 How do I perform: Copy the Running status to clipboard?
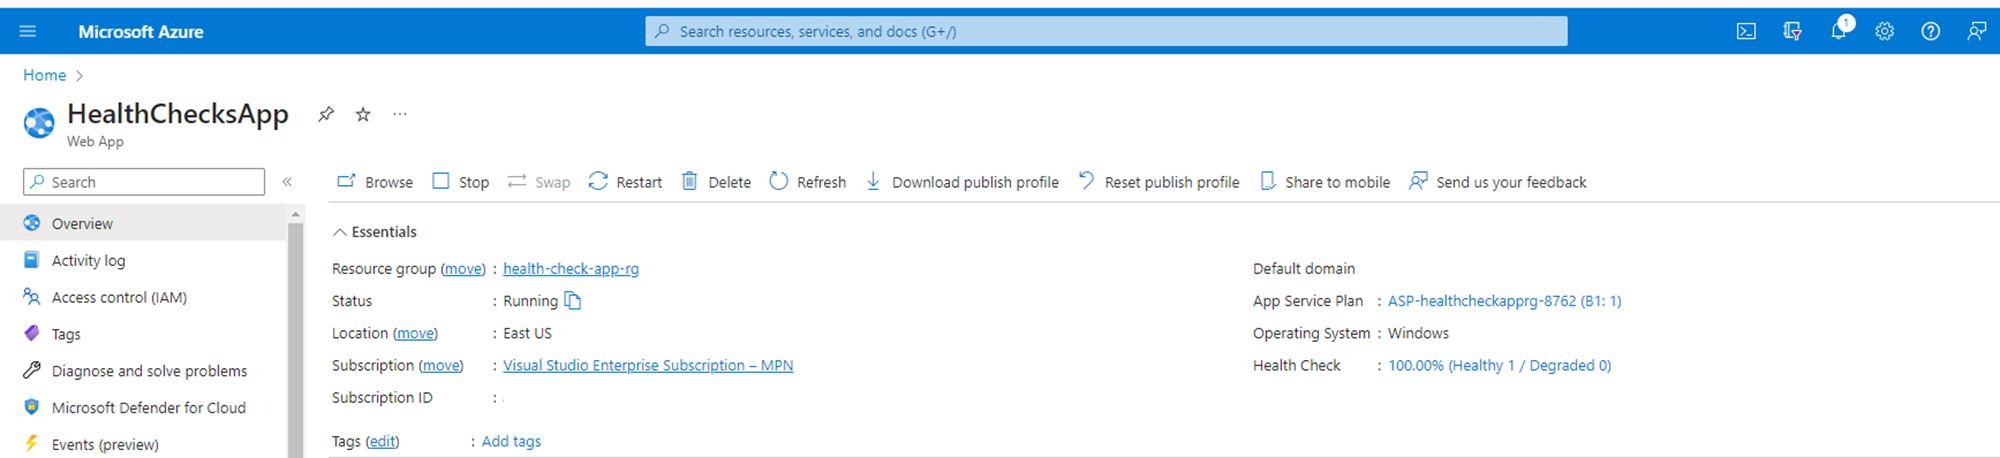click(x=573, y=301)
